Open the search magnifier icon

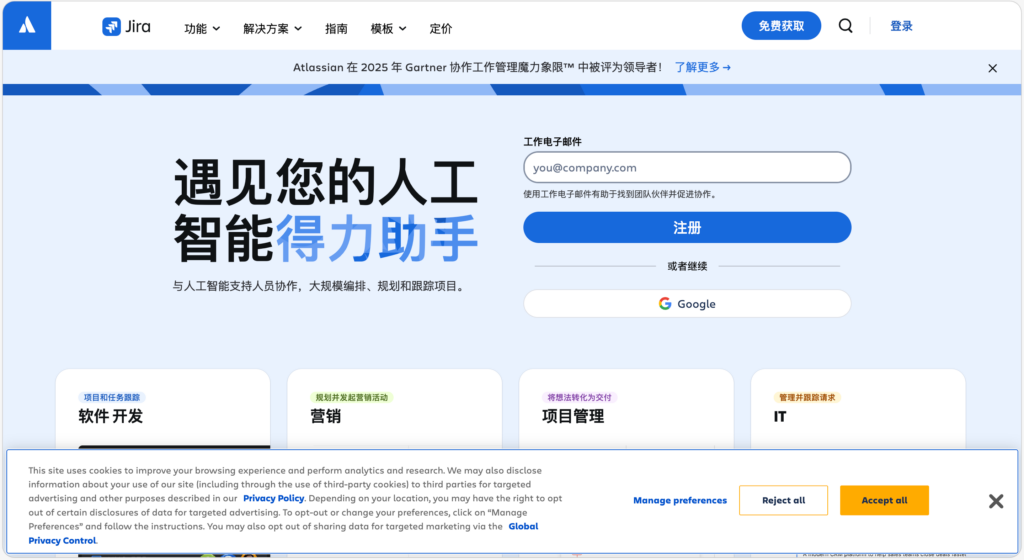[x=846, y=26]
